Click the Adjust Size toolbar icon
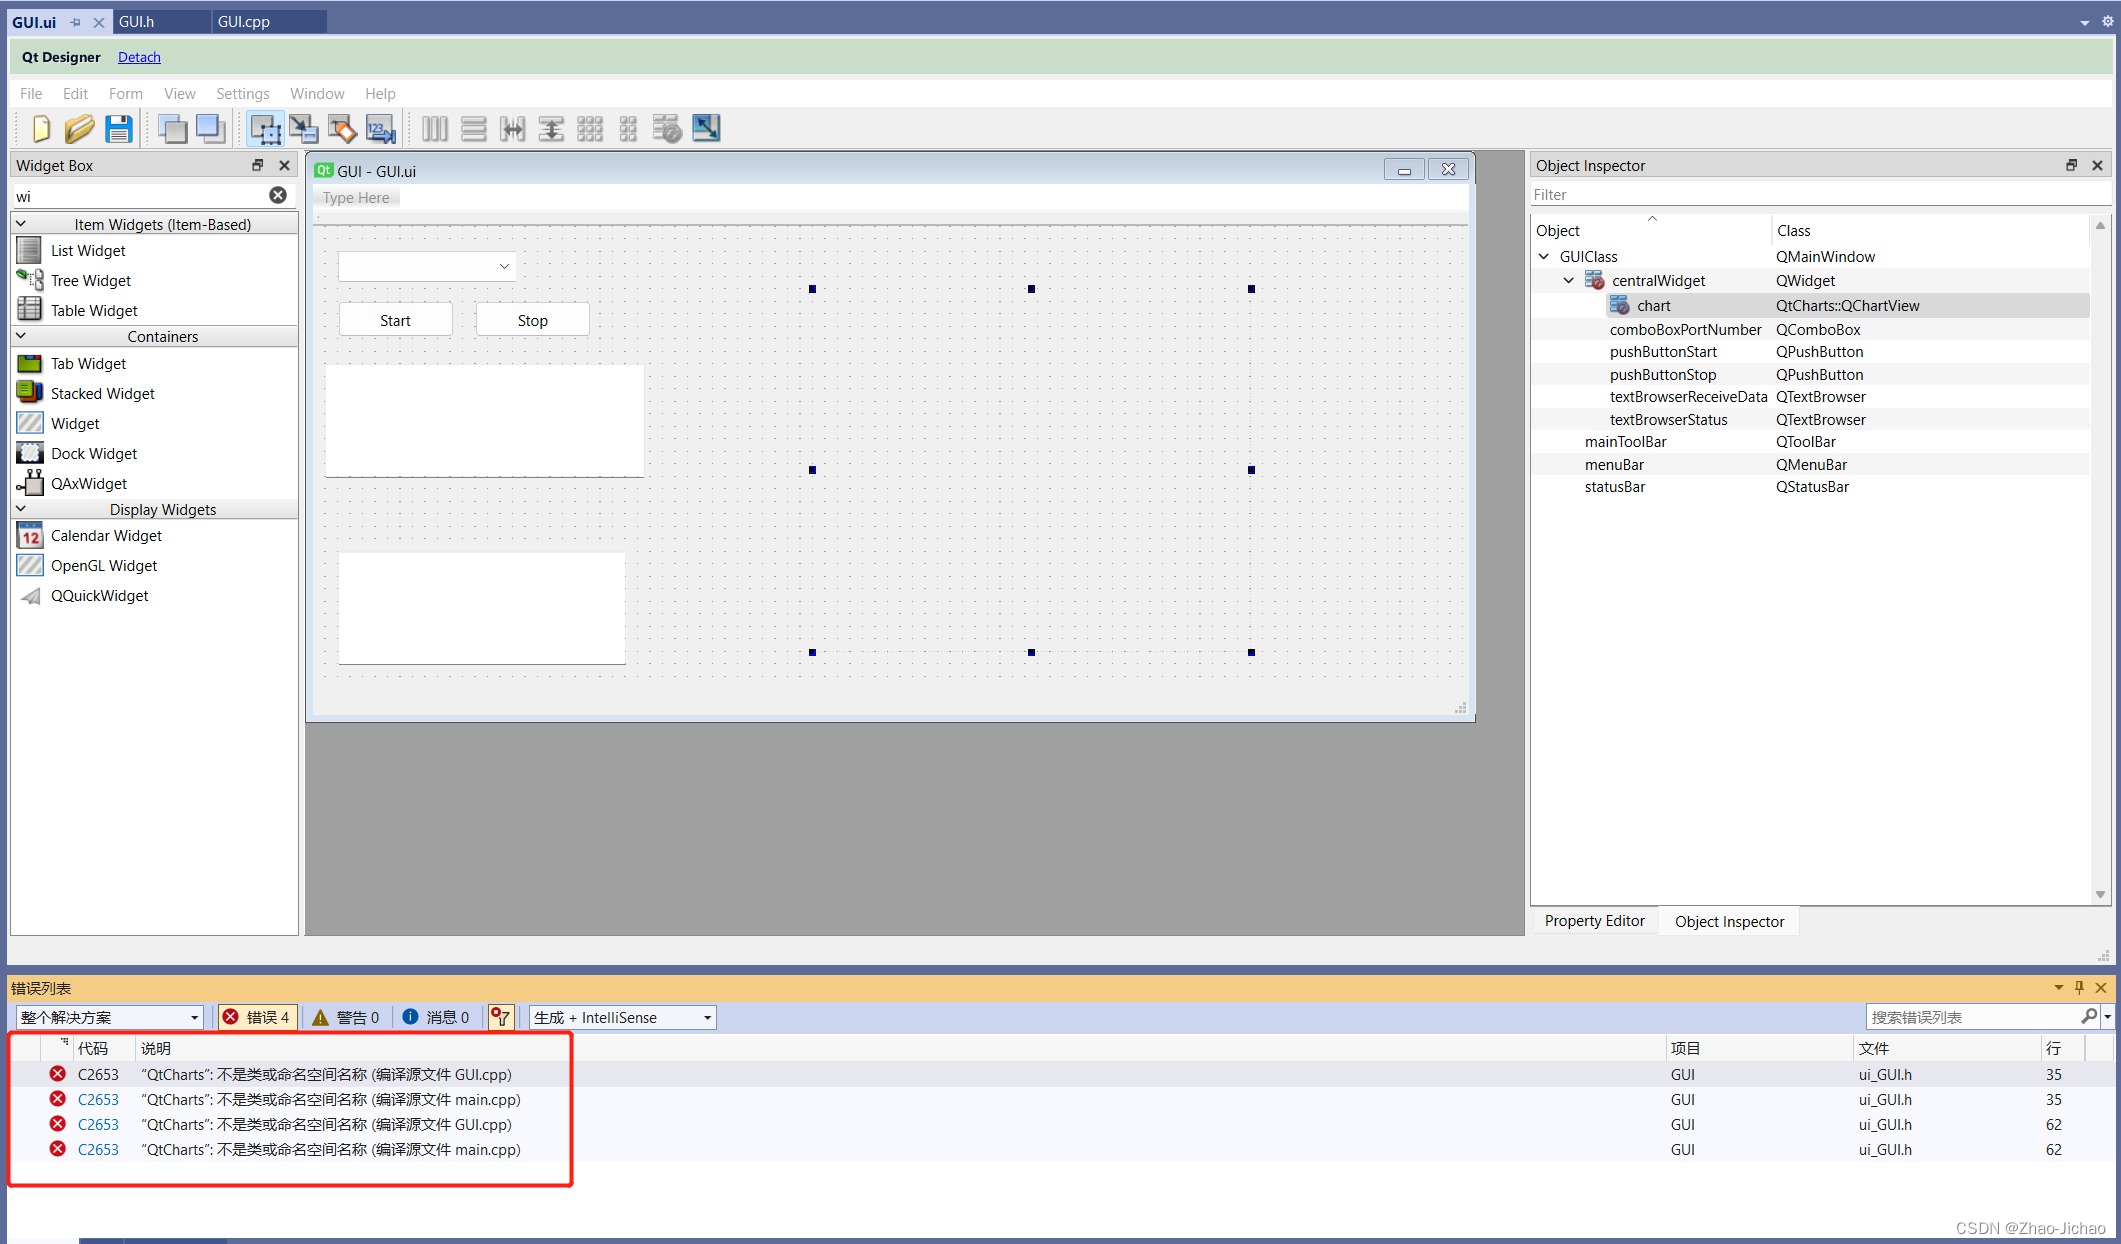The width and height of the screenshot is (2121, 1244). 707,130
